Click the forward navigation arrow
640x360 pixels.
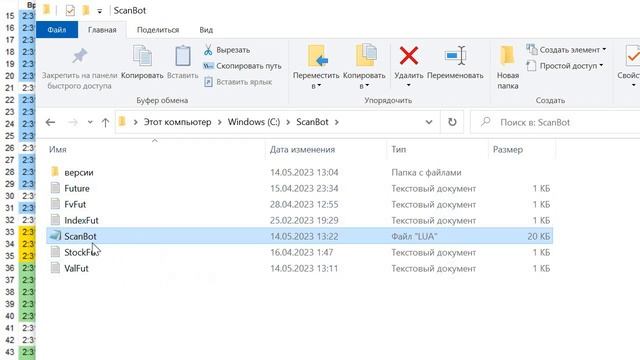click(x=73, y=122)
